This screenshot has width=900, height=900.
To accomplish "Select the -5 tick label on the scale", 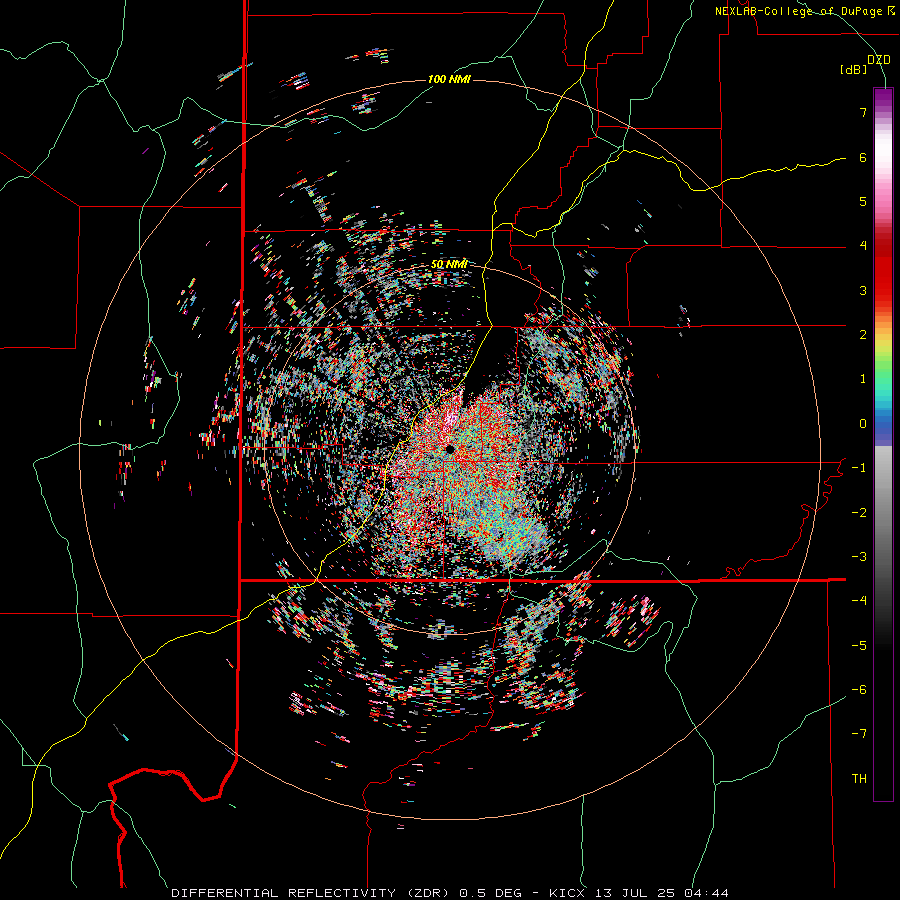I will 859,646.
